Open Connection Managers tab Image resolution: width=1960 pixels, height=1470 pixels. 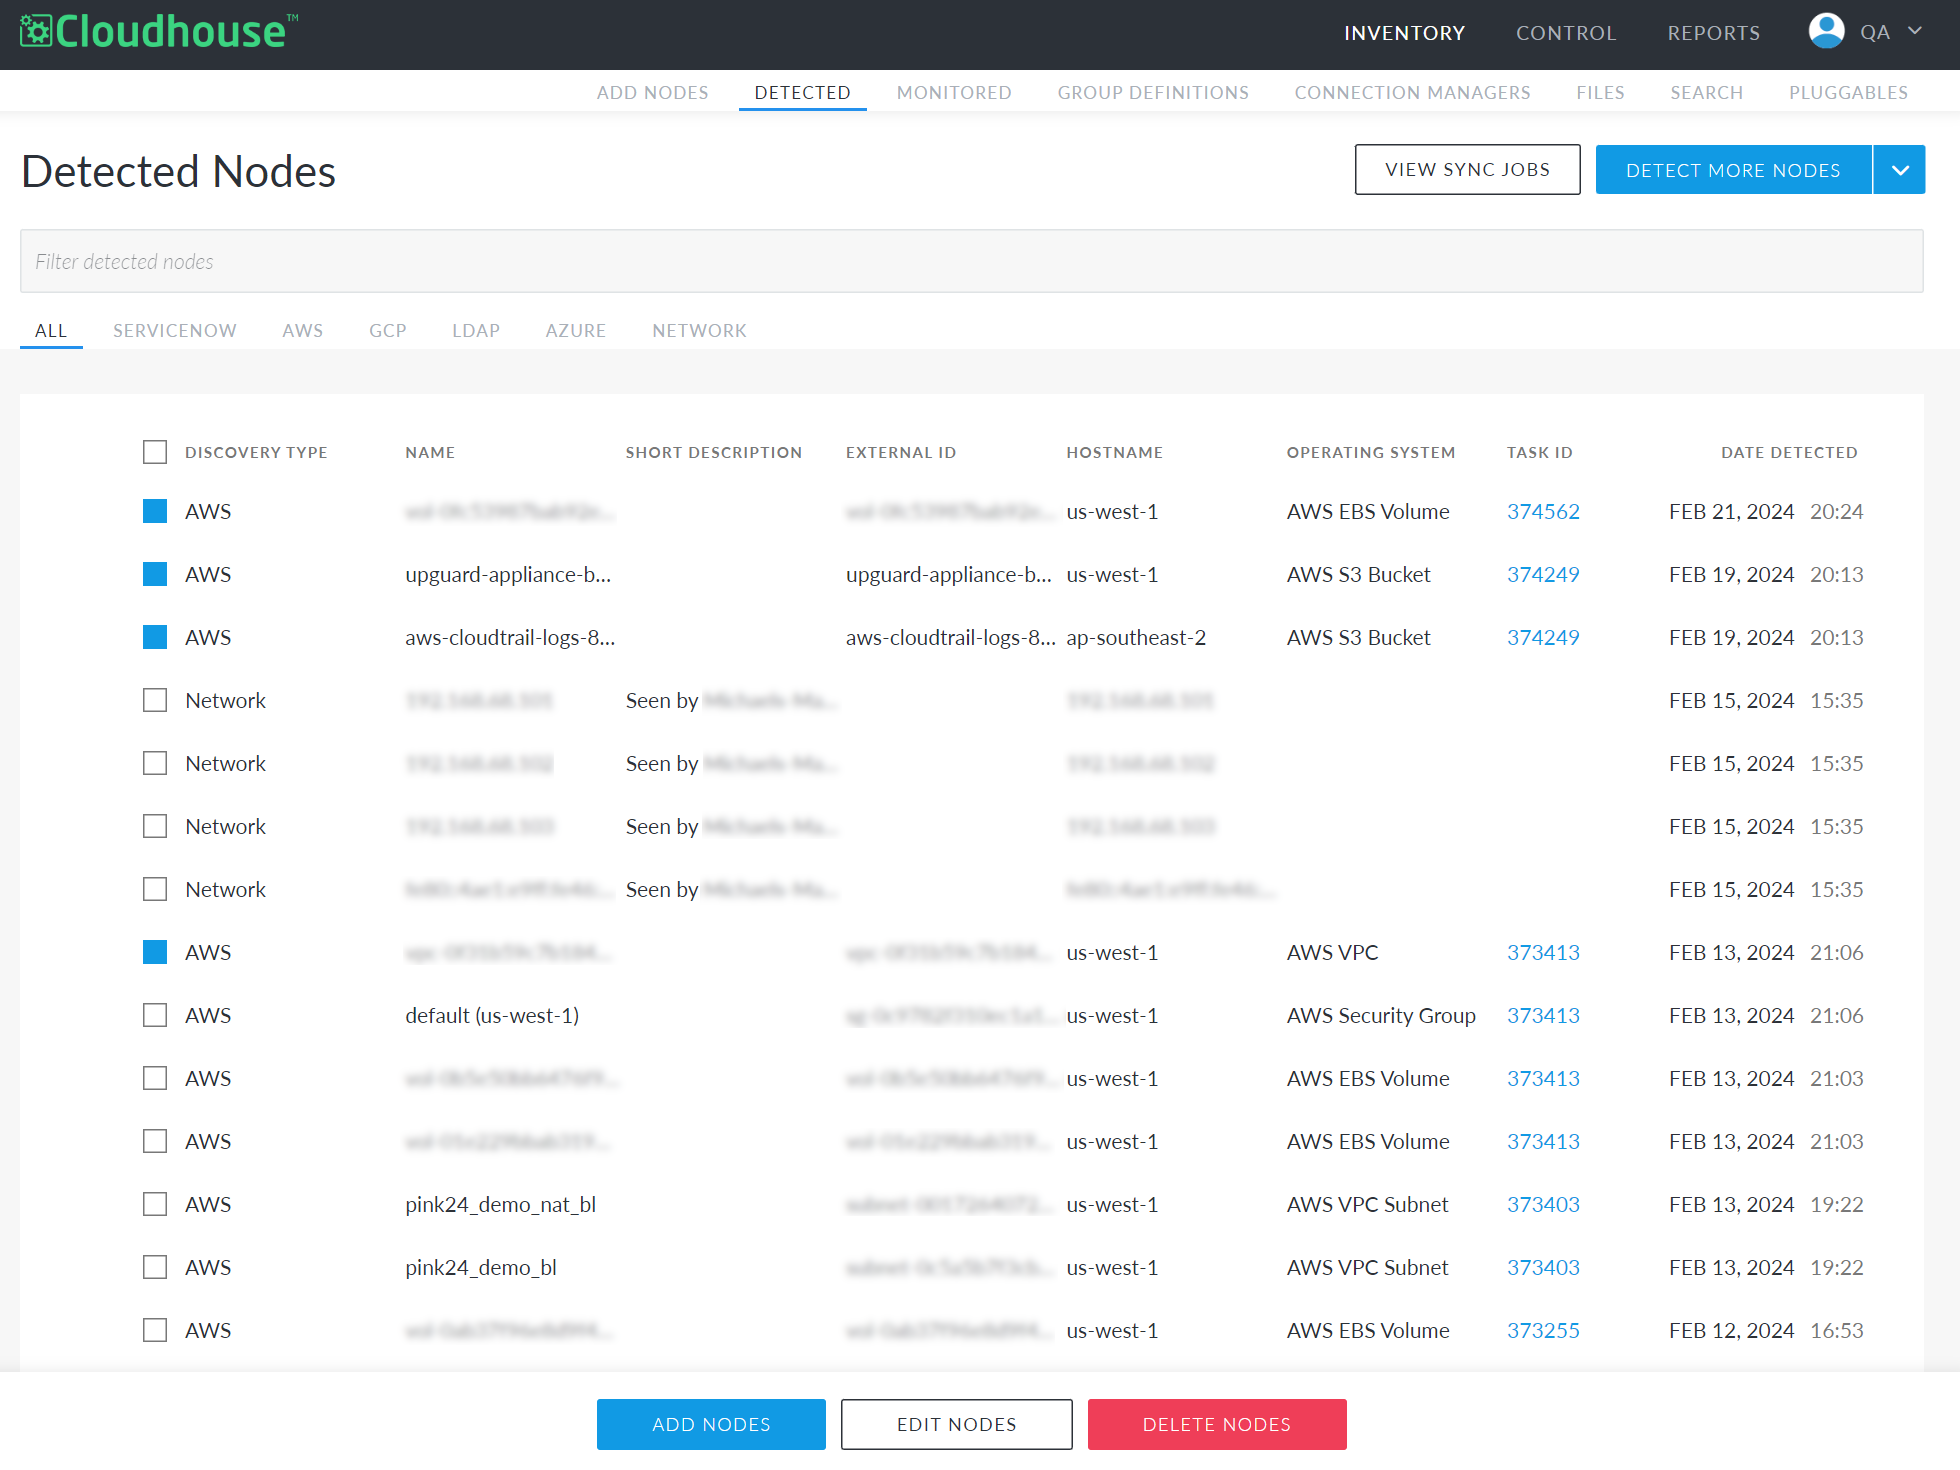(1412, 92)
